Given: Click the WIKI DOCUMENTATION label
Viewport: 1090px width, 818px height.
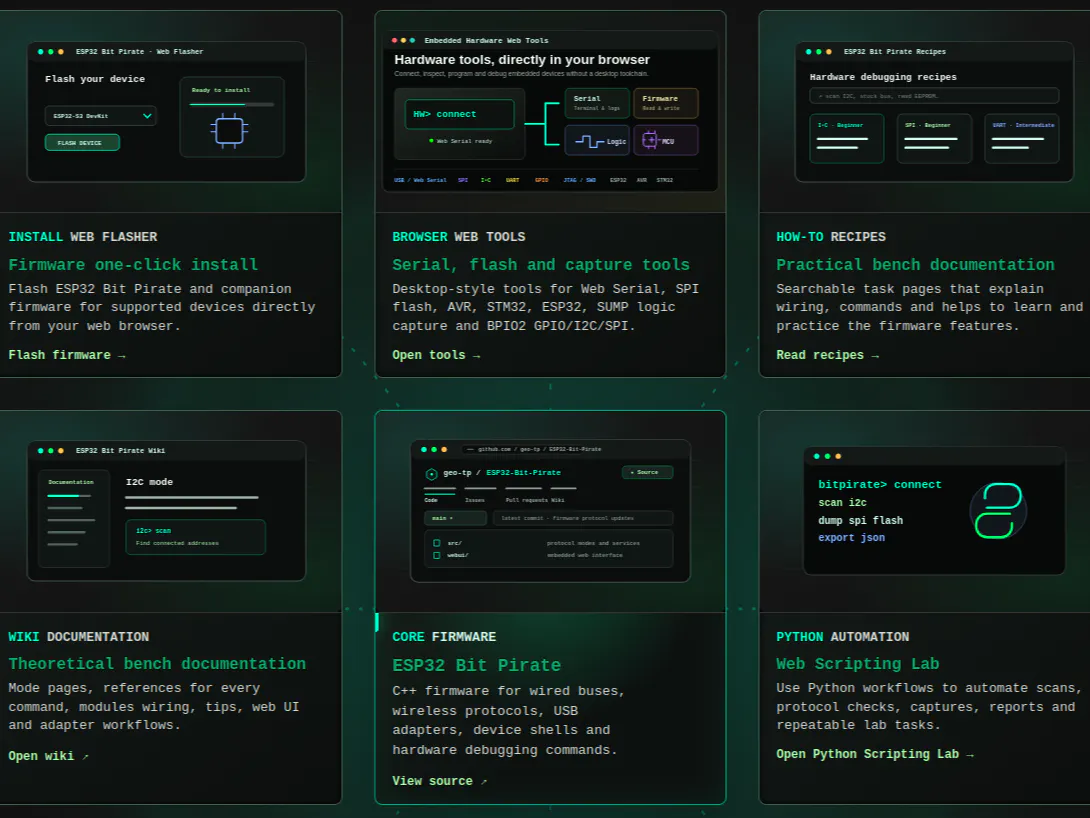Looking at the screenshot, I should (x=79, y=637).
